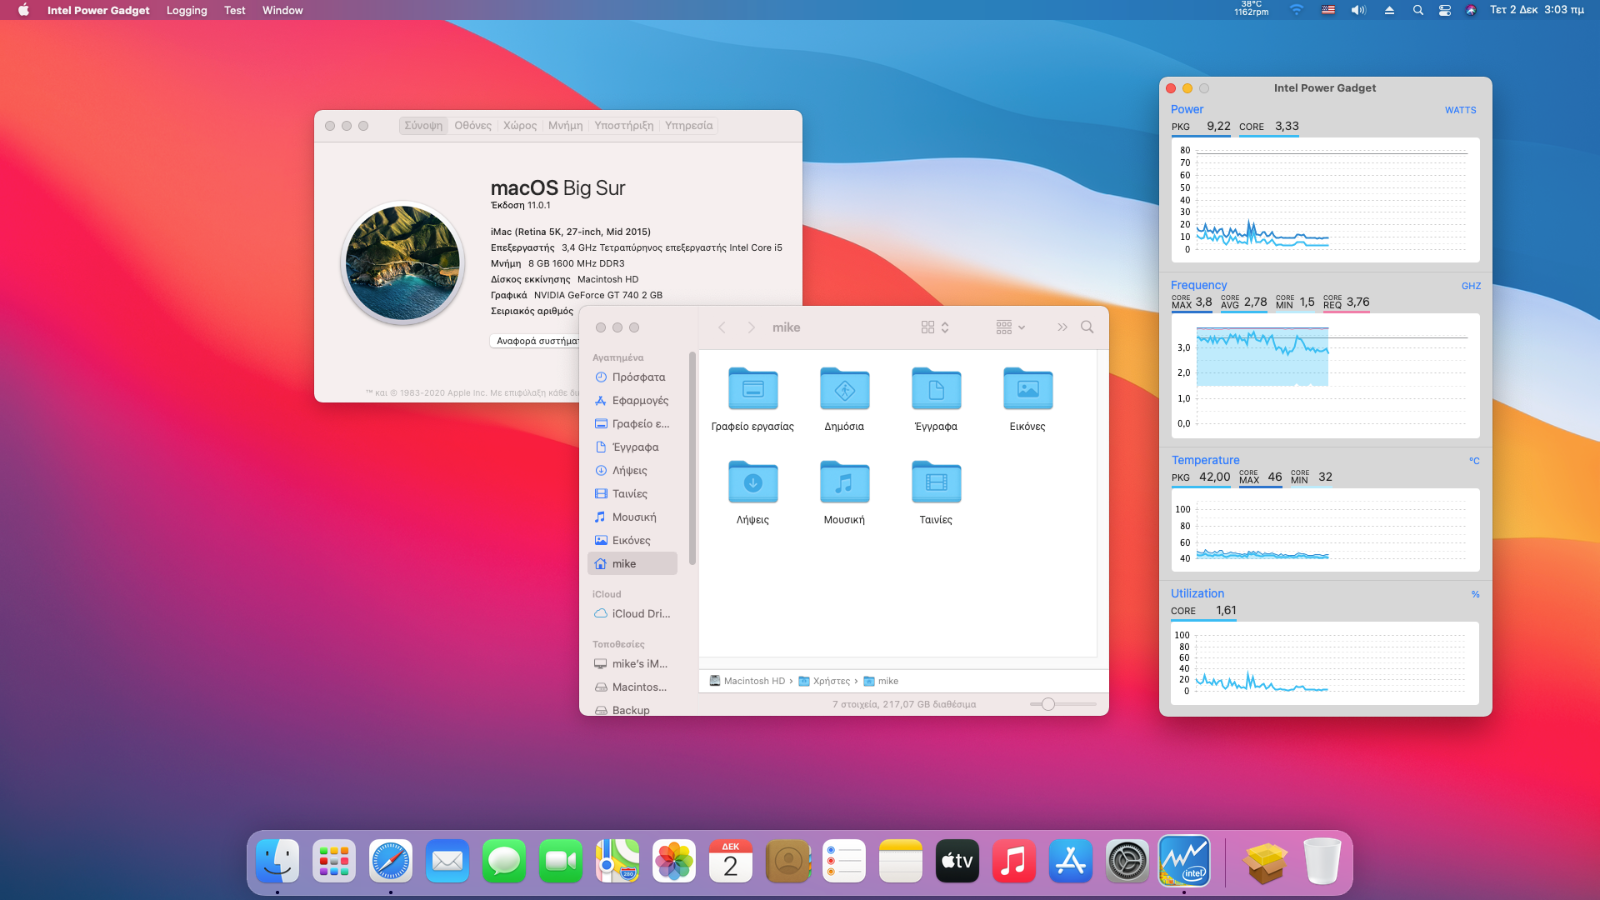
Task: Click Intel Power Gadget Dock icon
Action: coord(1184,860)
